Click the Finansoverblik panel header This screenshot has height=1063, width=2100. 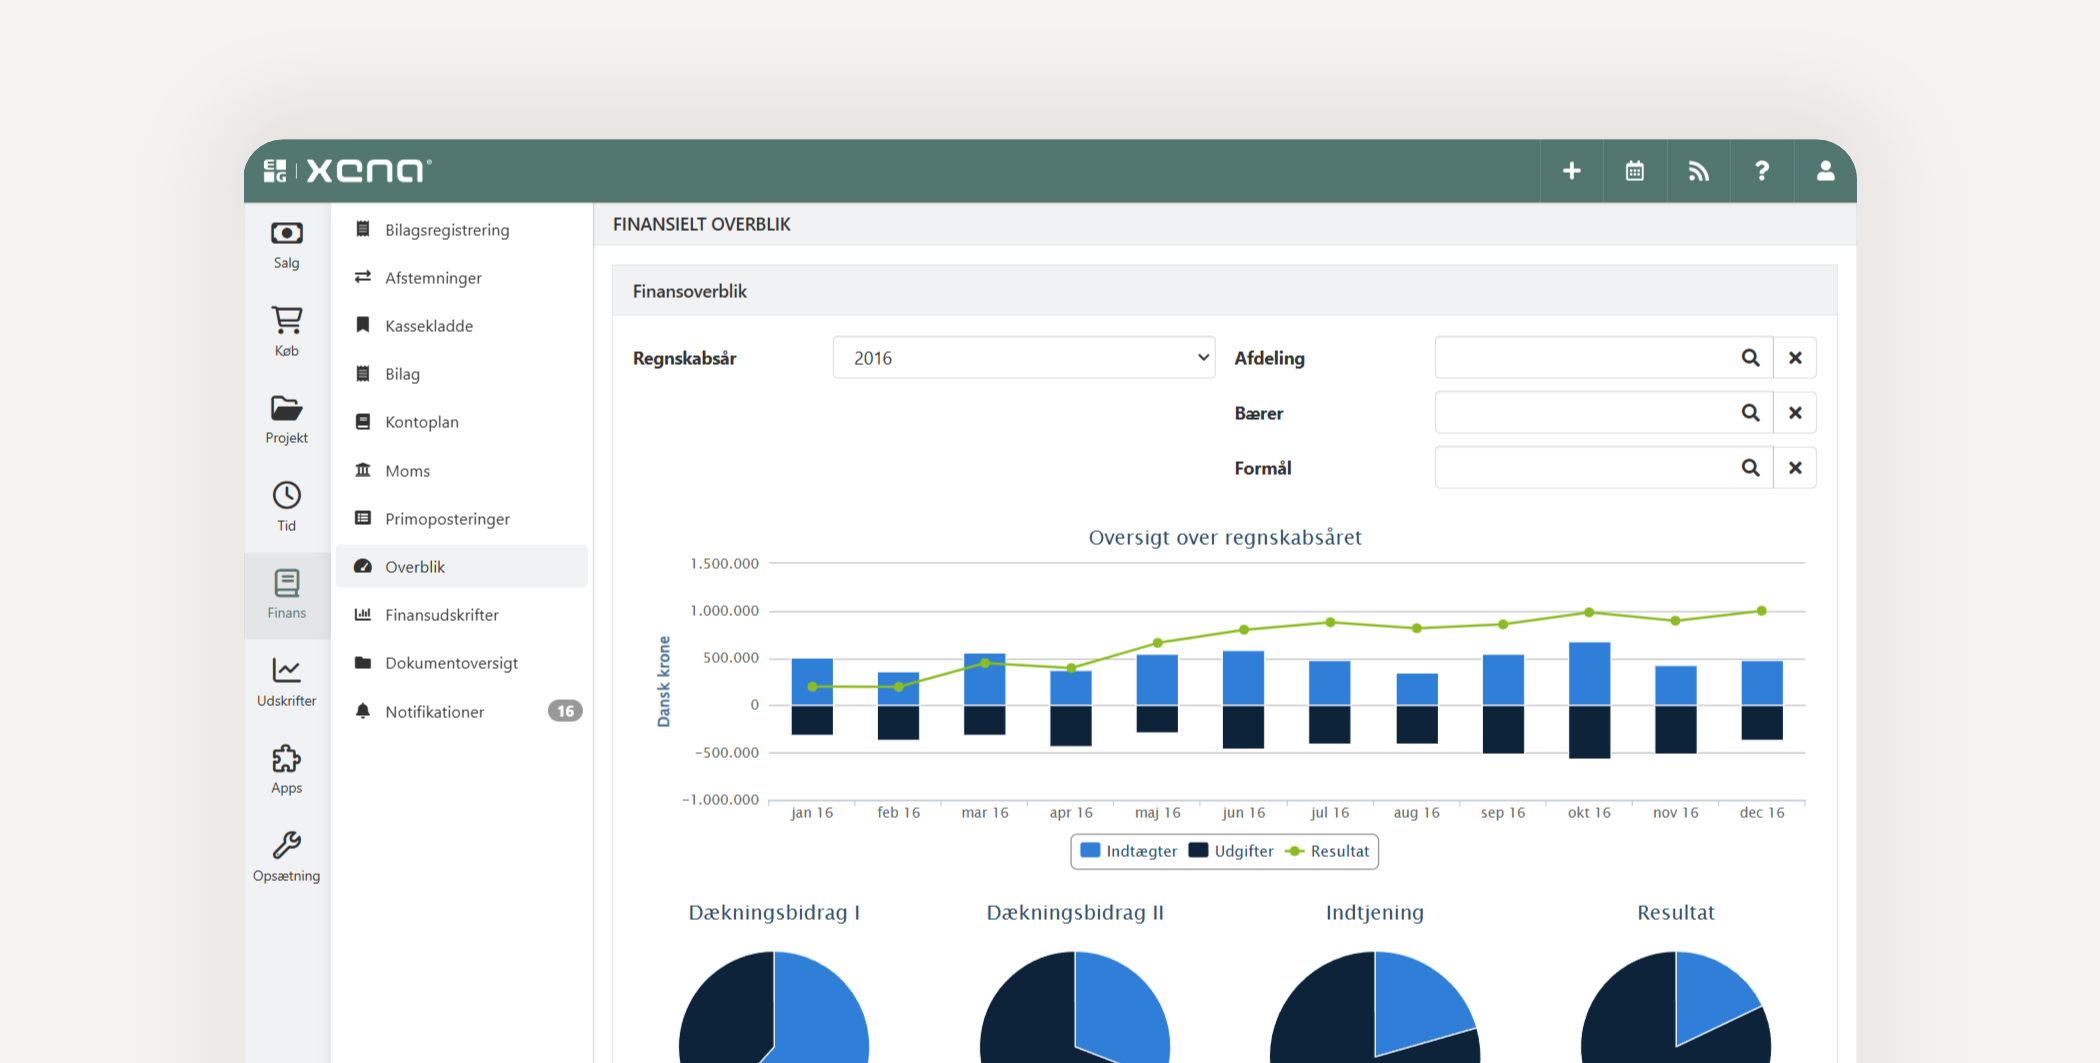[x=1225, y=291]
